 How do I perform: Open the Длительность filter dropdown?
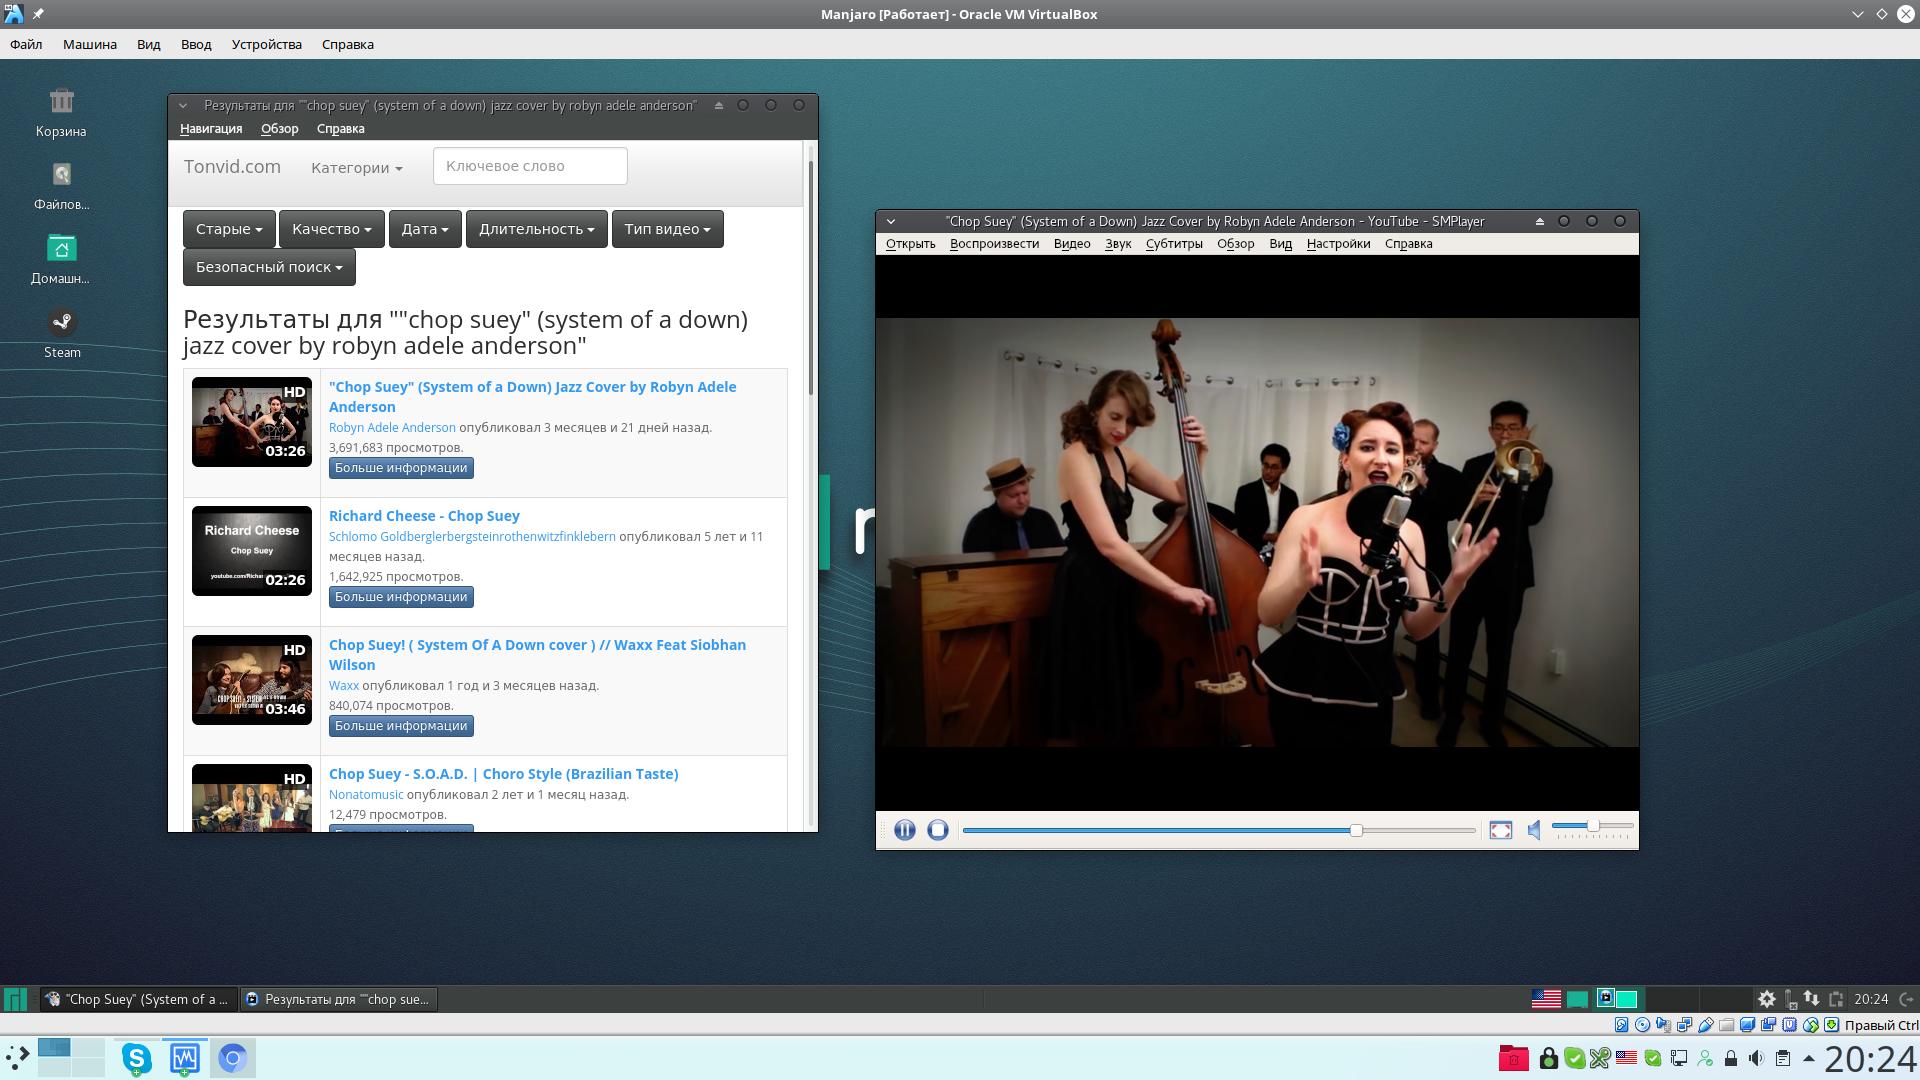point(537,229)
